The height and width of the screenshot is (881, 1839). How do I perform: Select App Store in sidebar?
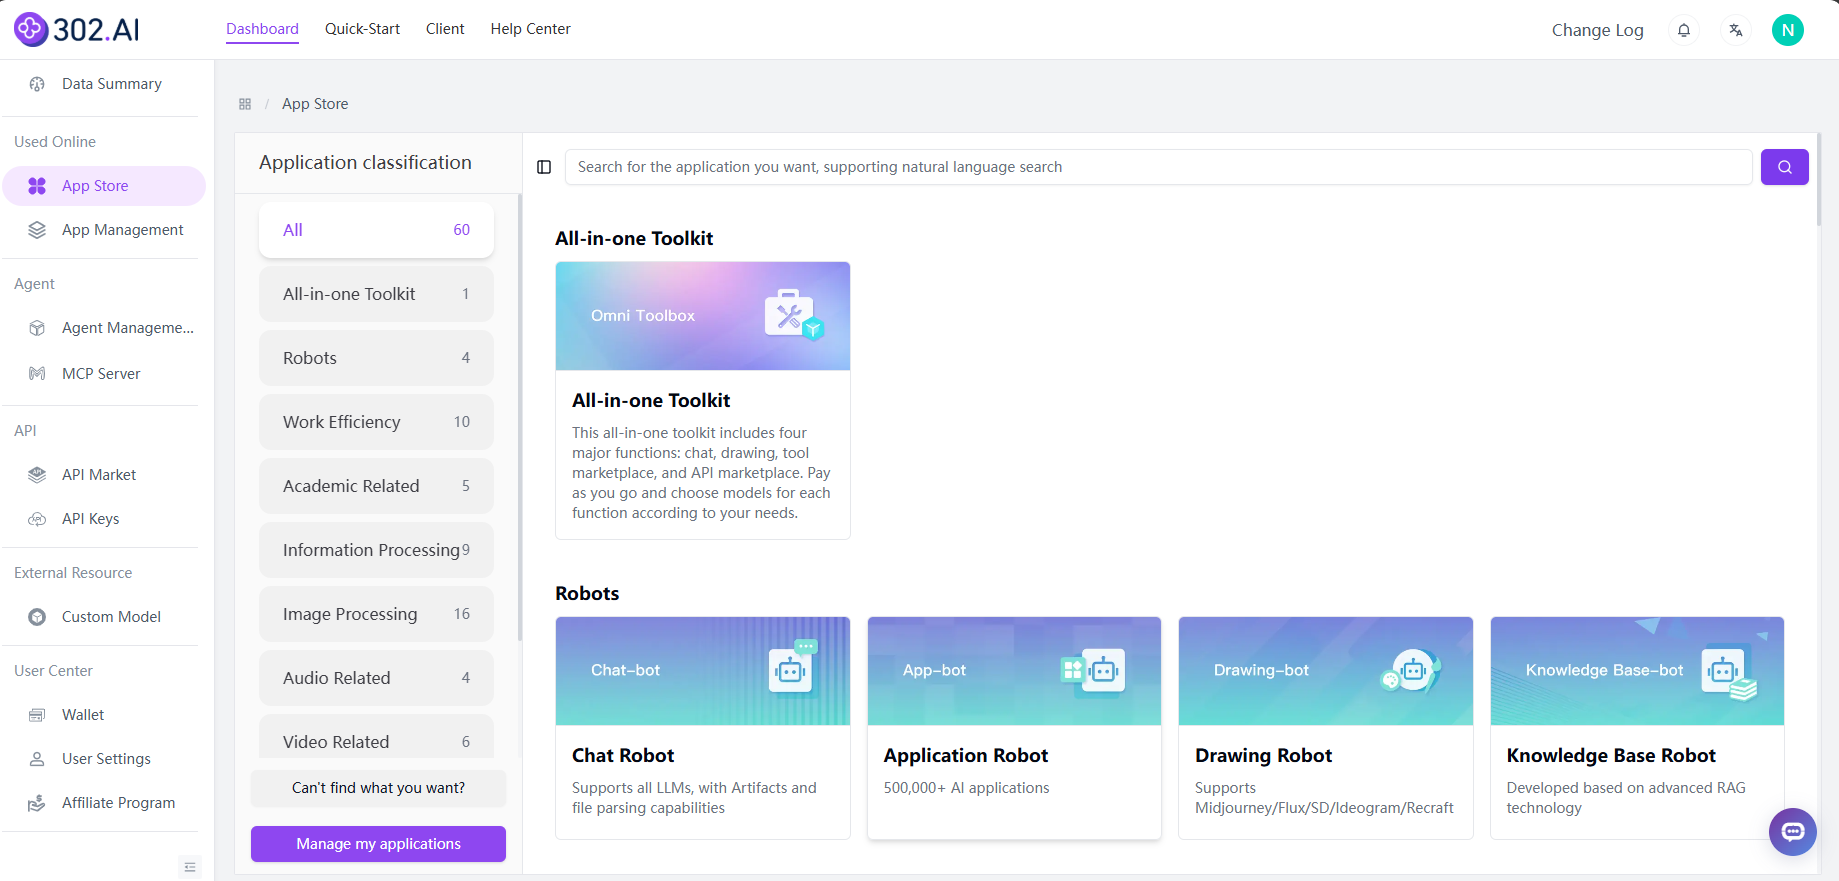104,186
